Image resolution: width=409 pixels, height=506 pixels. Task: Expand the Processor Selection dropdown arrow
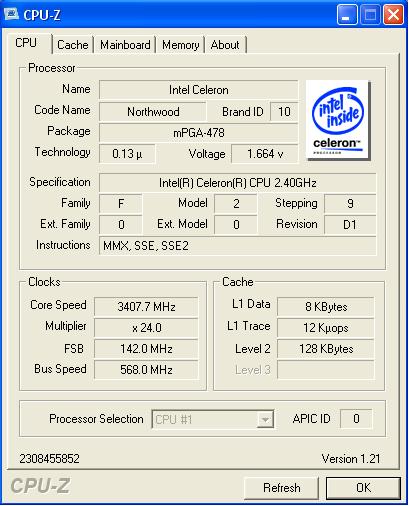pos(265,419)
